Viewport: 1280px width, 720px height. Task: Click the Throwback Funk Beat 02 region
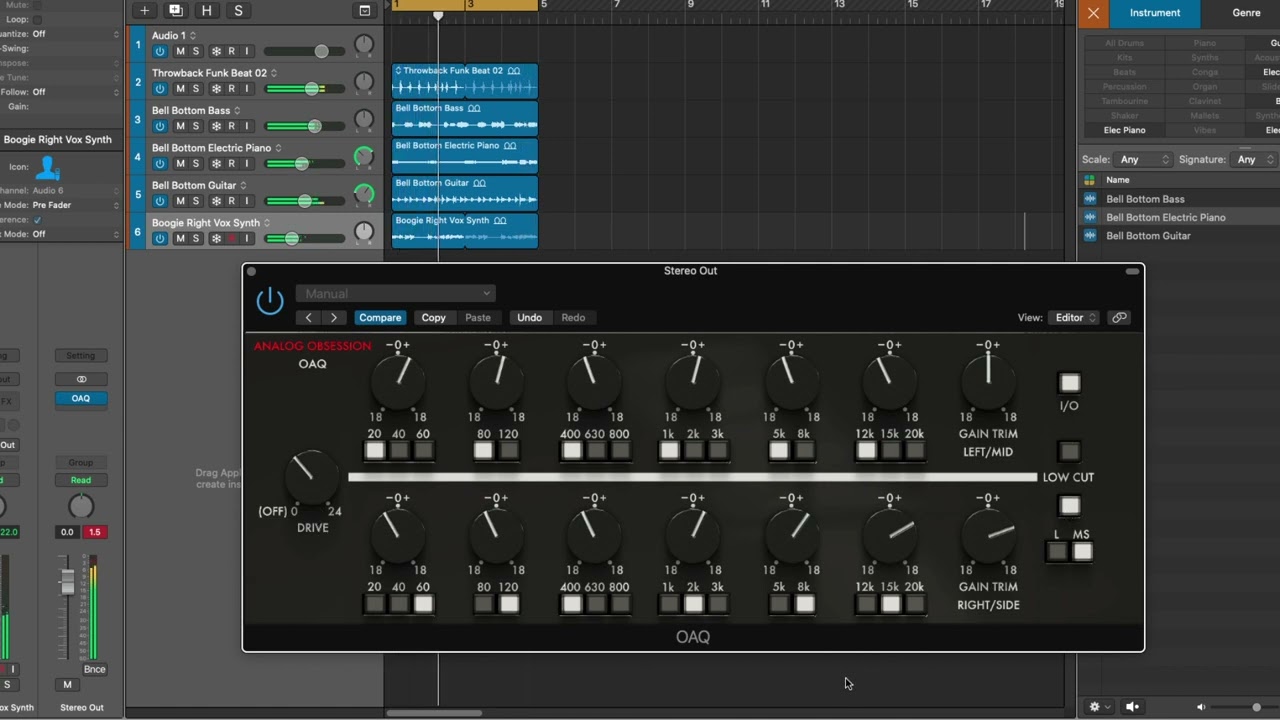(x=465, y=81)
